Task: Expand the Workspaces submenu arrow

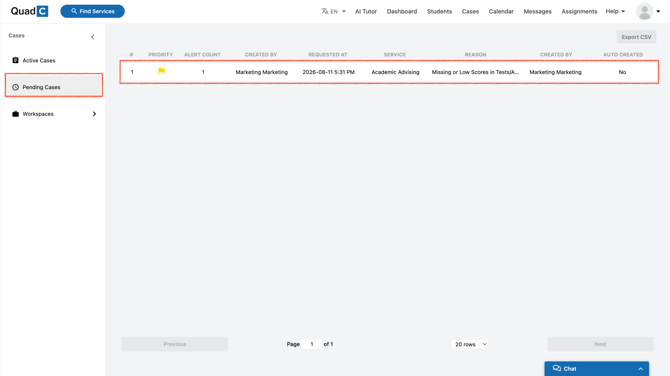Action: (x=94, y=114)
